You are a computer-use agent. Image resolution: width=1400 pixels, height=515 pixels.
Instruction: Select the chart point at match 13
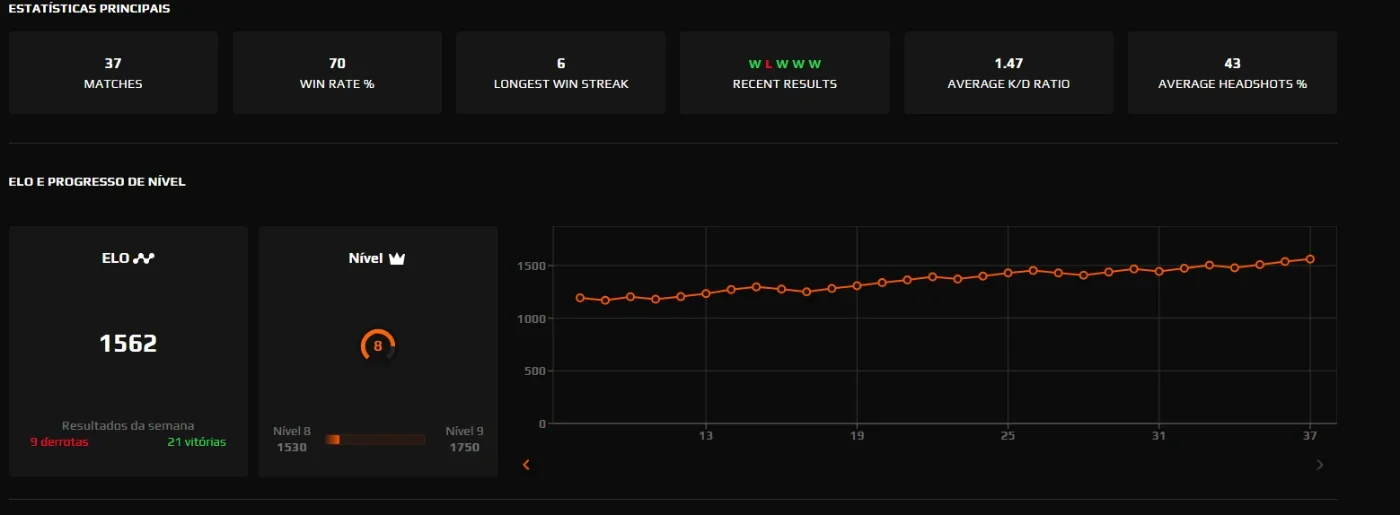tap(706, 293)
